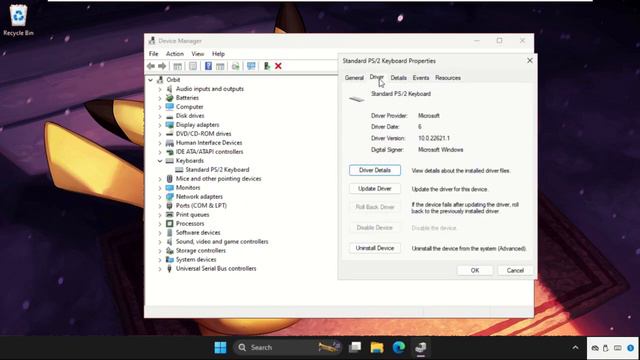Expand the Software devices node
This screenshot has width=640, height=360.
(160, 233)
